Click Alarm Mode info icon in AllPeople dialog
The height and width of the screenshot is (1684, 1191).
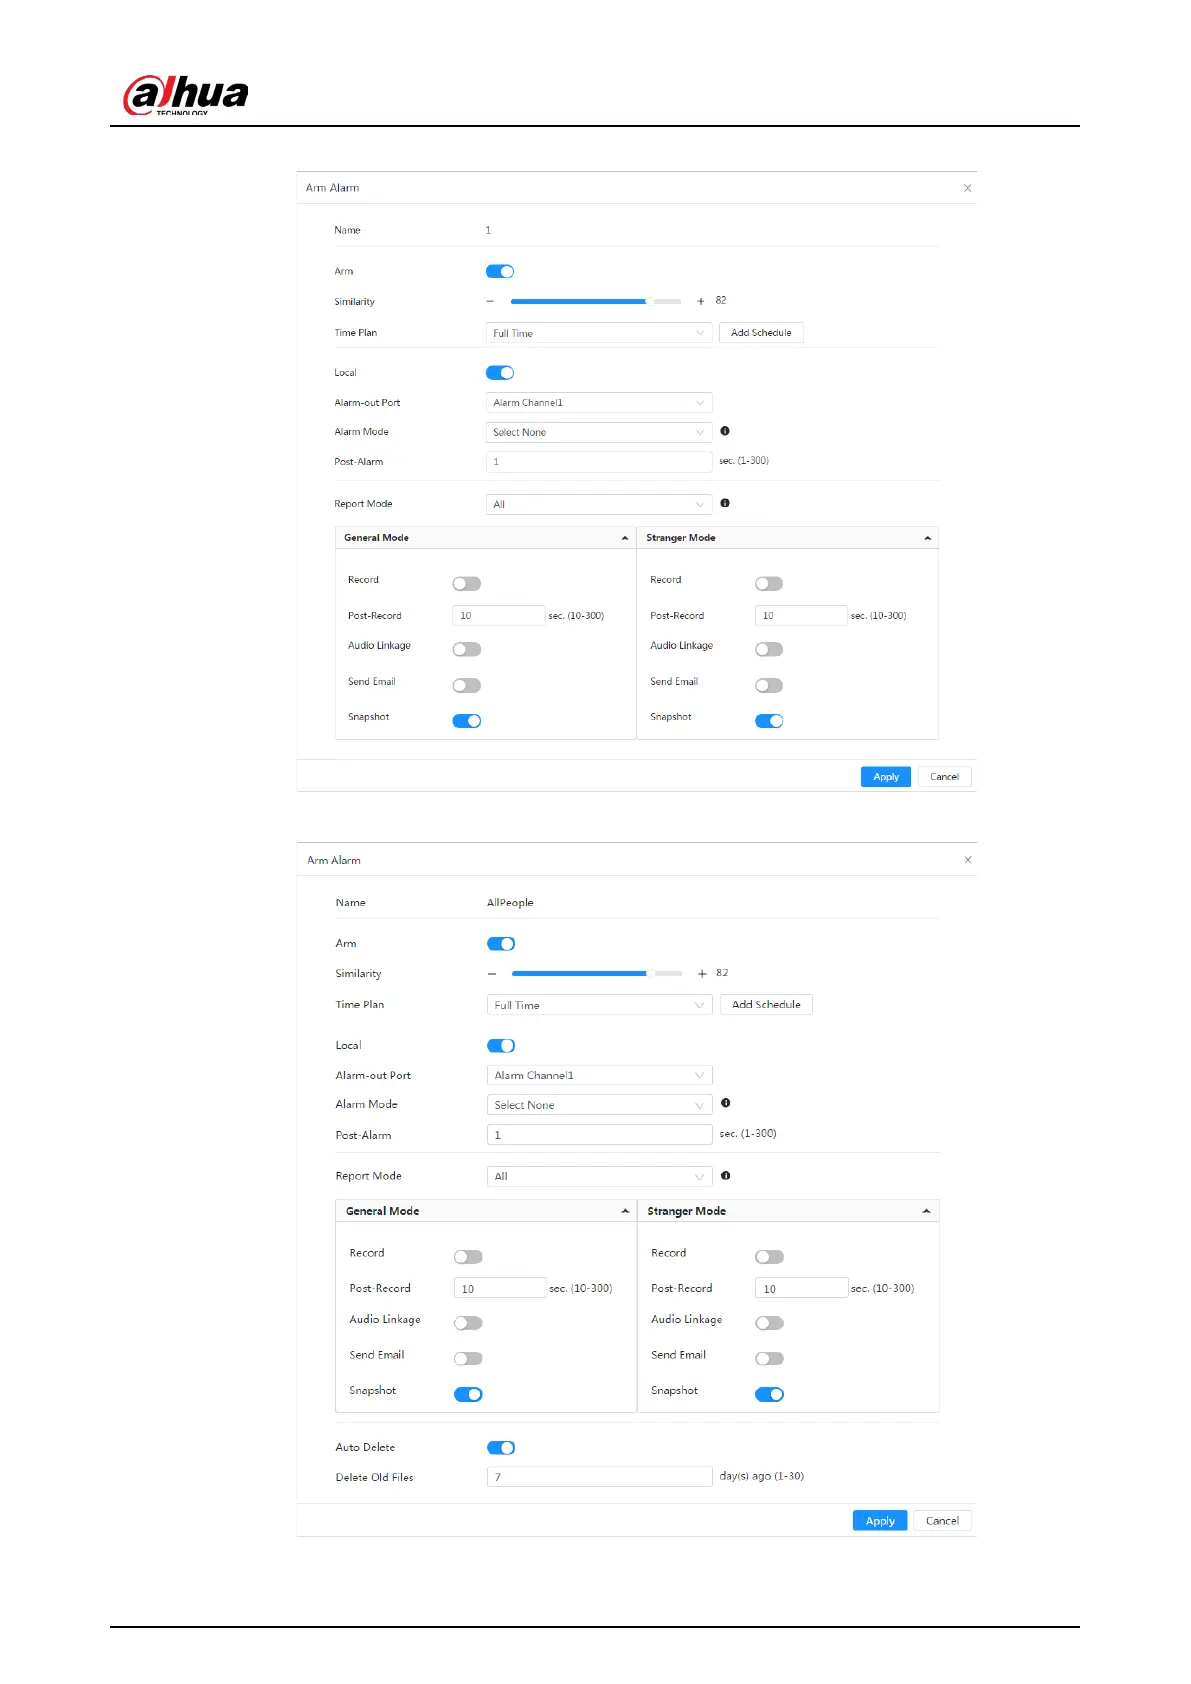click(726, 1103)
